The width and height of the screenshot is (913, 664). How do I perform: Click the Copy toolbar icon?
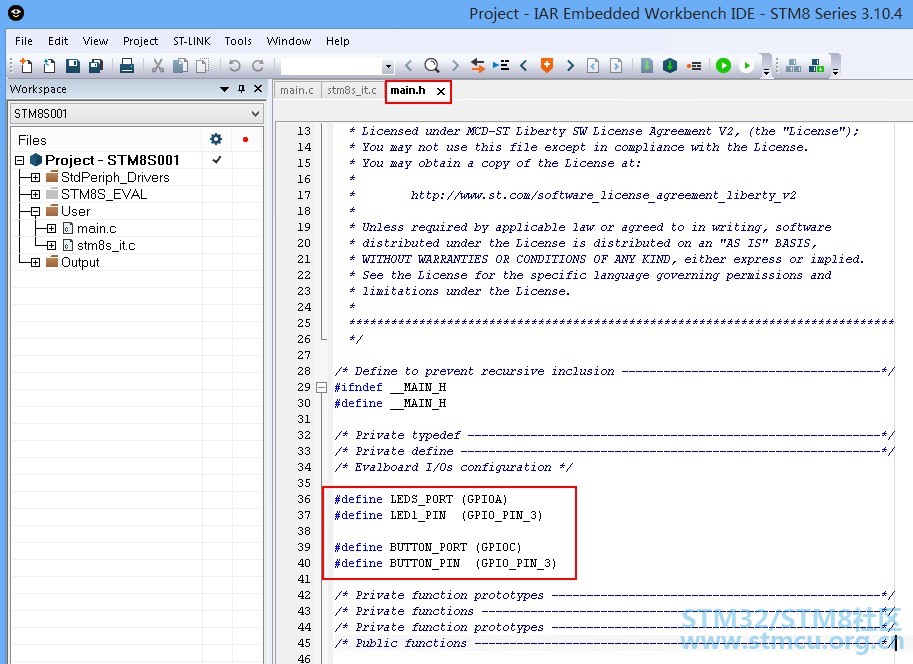181,65
